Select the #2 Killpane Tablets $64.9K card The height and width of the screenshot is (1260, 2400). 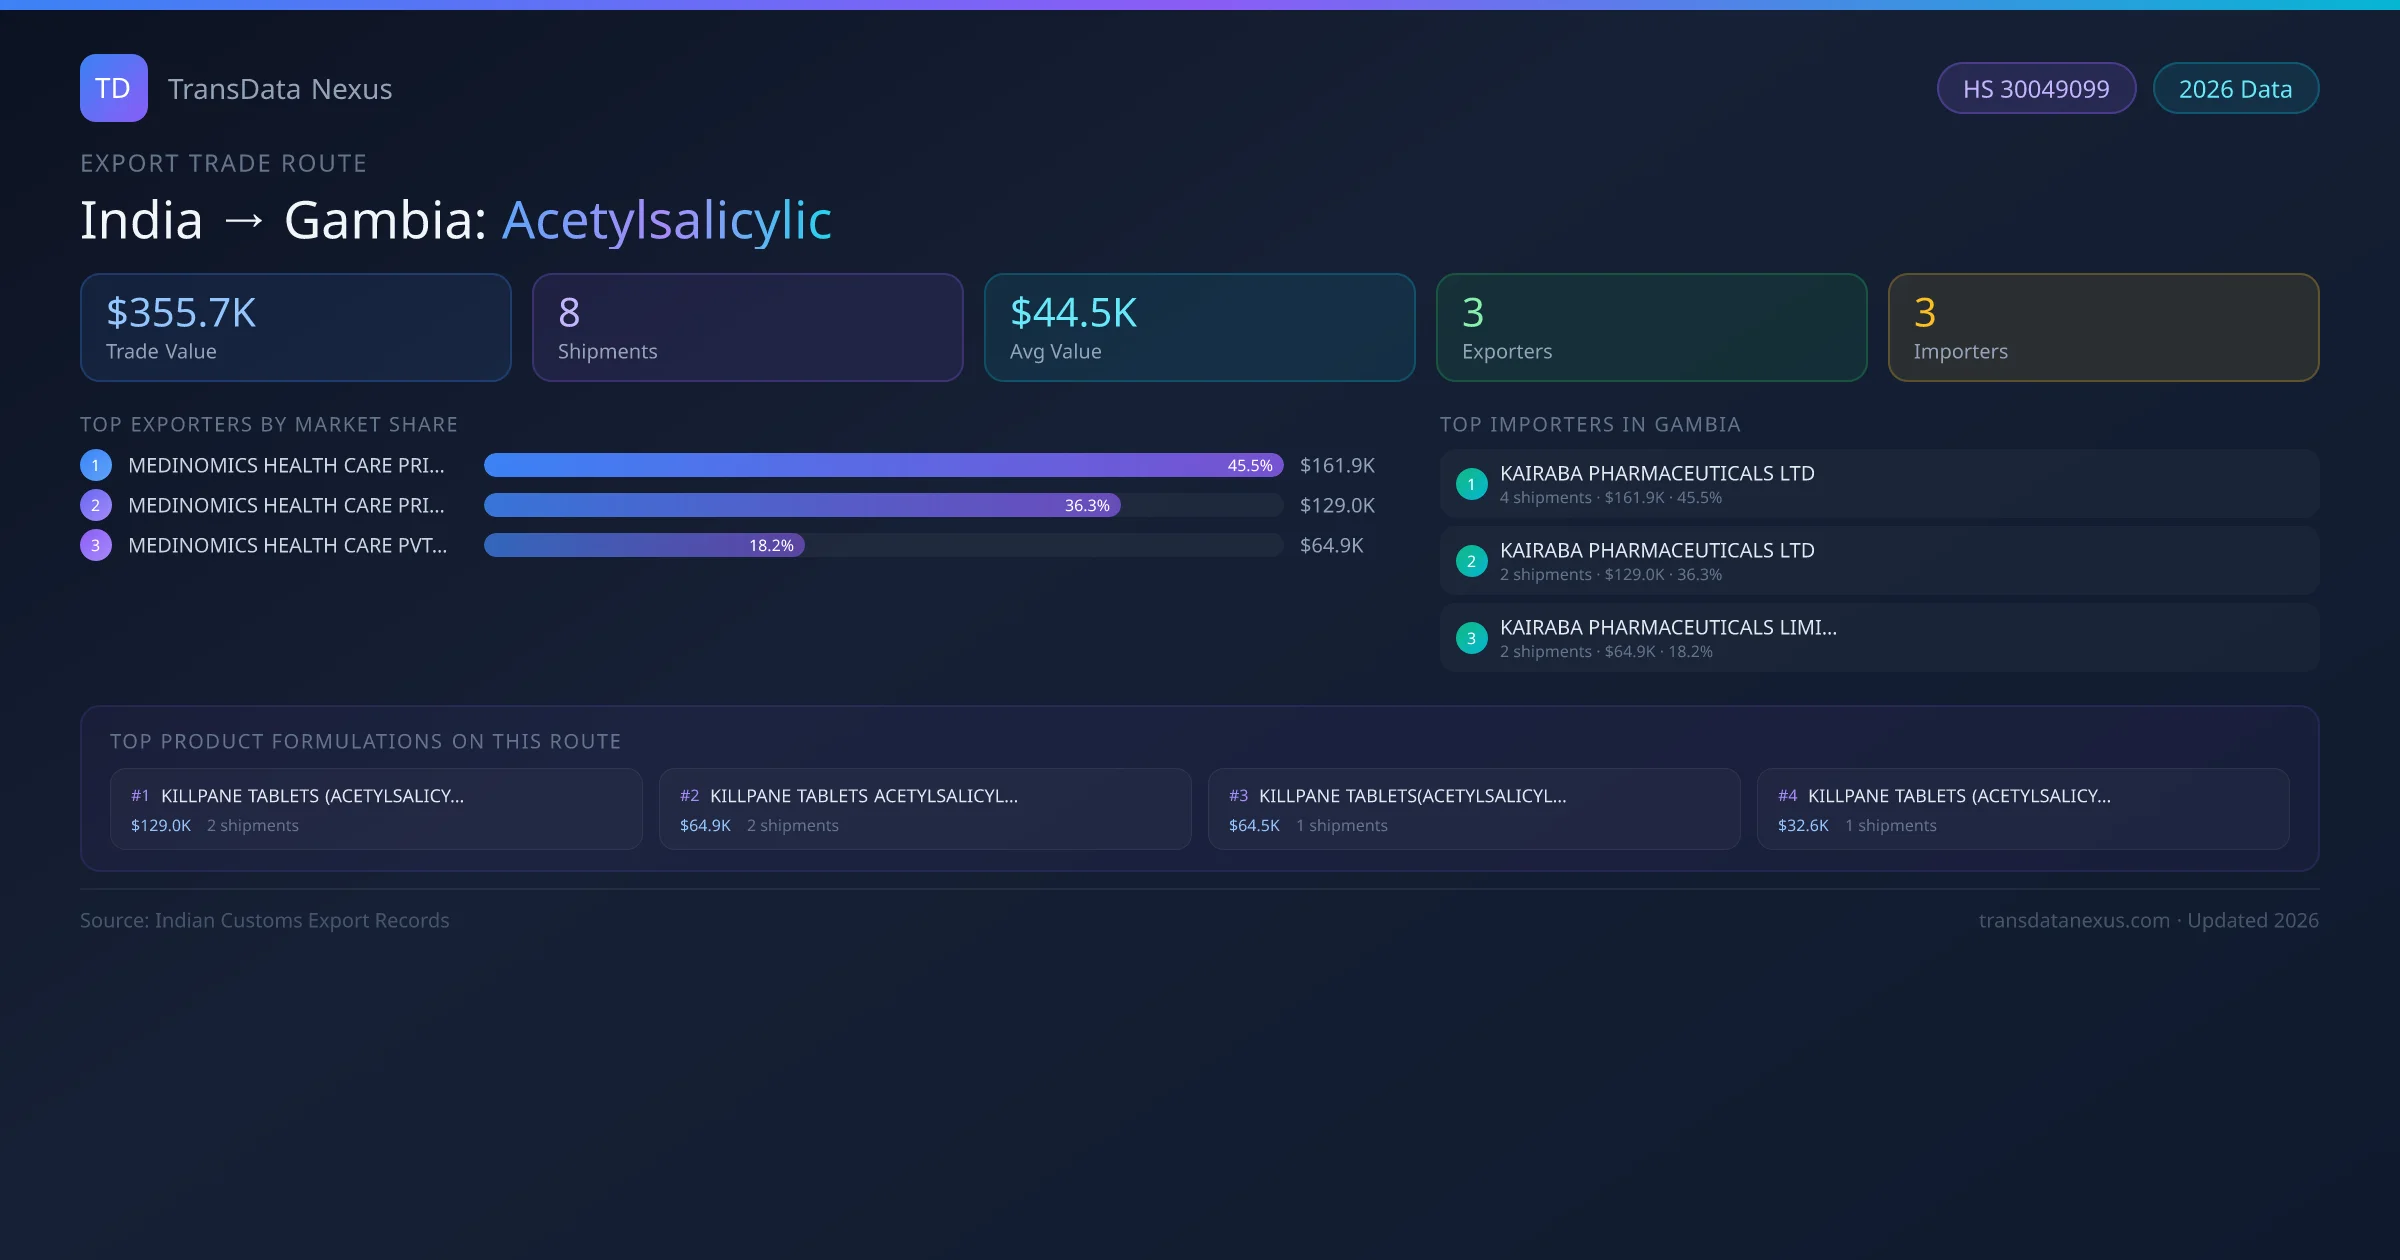pyautogui.click(x=924, y=809)
